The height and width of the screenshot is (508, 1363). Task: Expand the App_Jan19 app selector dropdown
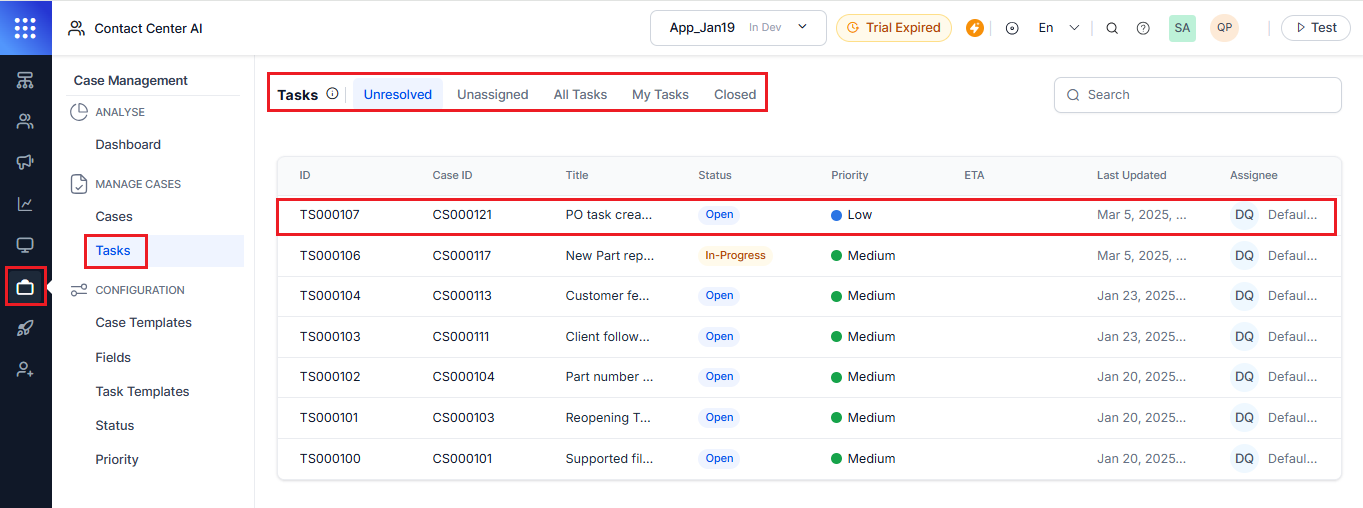(738, 28)
